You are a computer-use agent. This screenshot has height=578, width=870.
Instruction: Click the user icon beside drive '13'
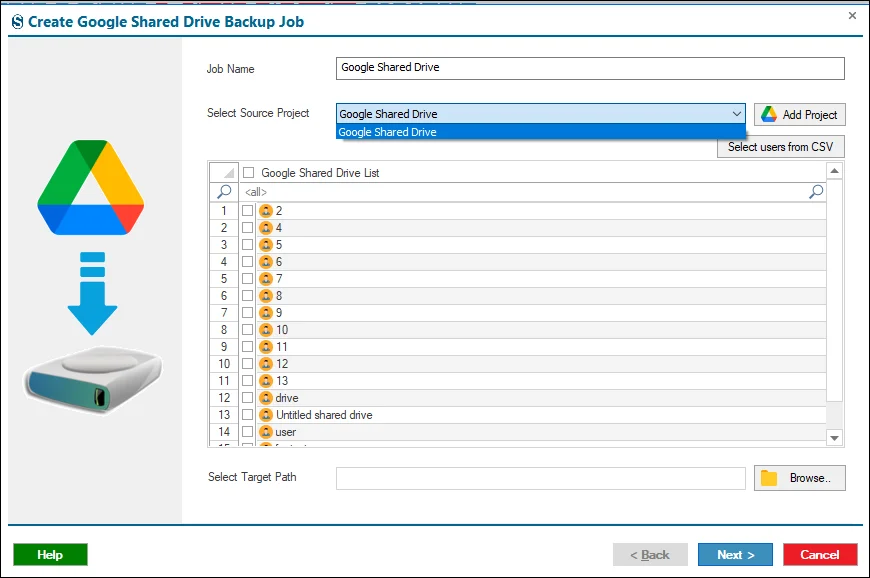pyautogui.click(x=266, y=381)
